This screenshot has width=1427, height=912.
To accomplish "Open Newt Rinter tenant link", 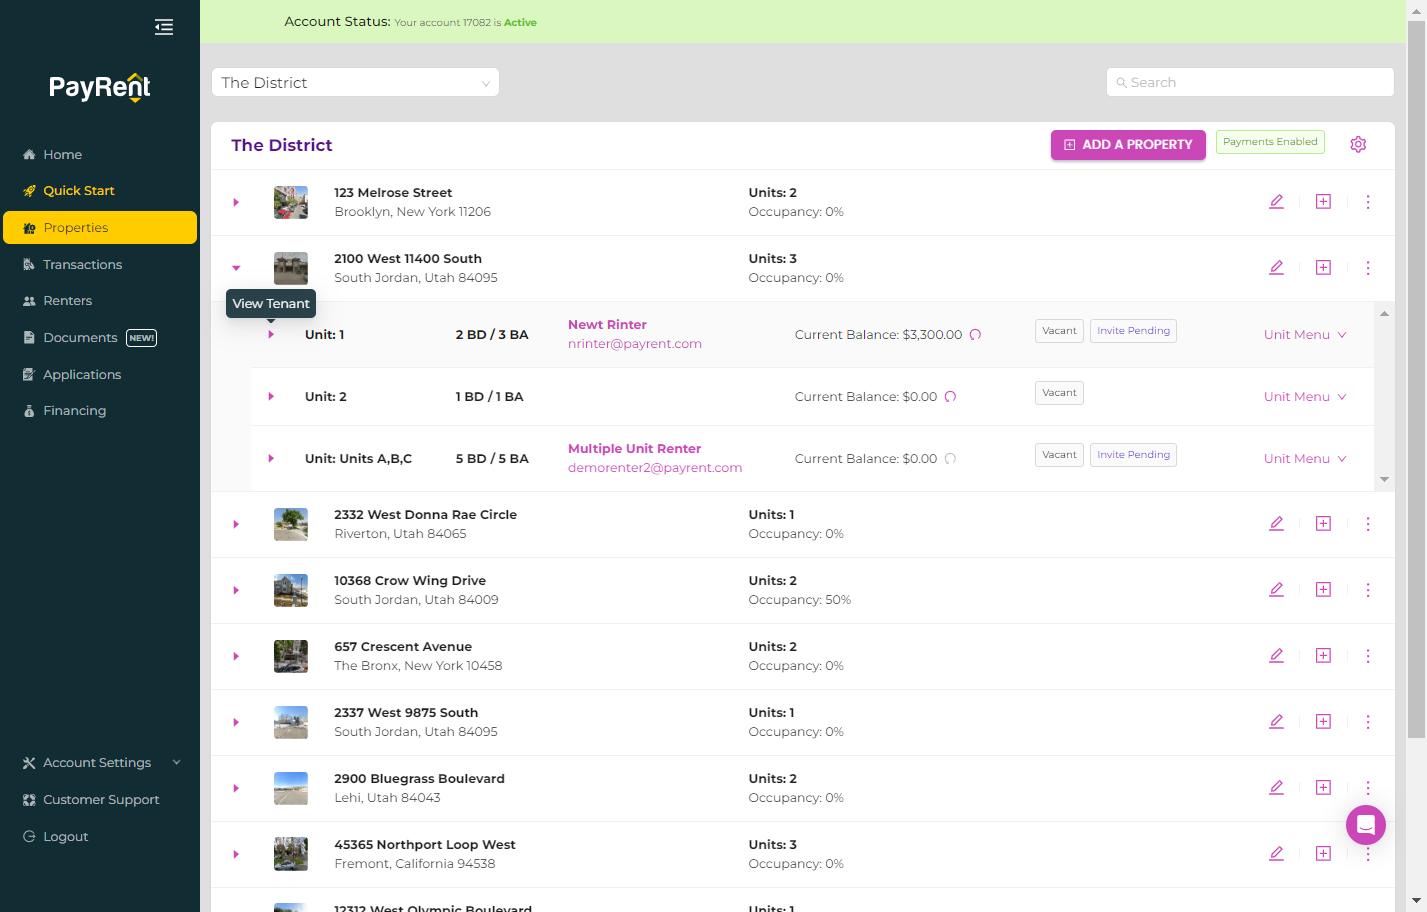I will coord(607,325).
